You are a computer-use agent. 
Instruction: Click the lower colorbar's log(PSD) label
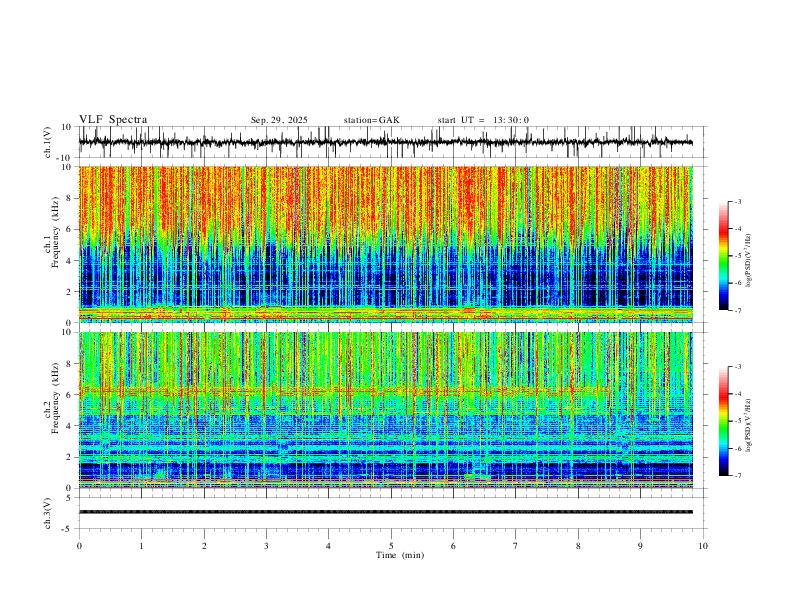click(748, 425)
